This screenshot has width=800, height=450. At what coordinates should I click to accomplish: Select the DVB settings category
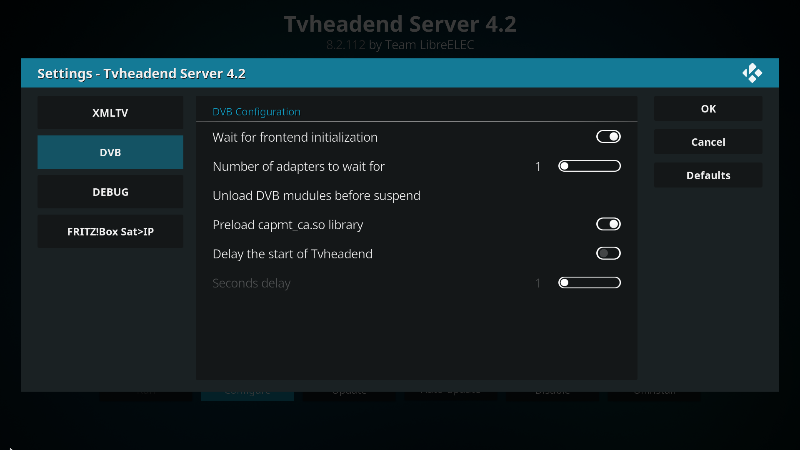pyautogui.click(x=110, y=152)
